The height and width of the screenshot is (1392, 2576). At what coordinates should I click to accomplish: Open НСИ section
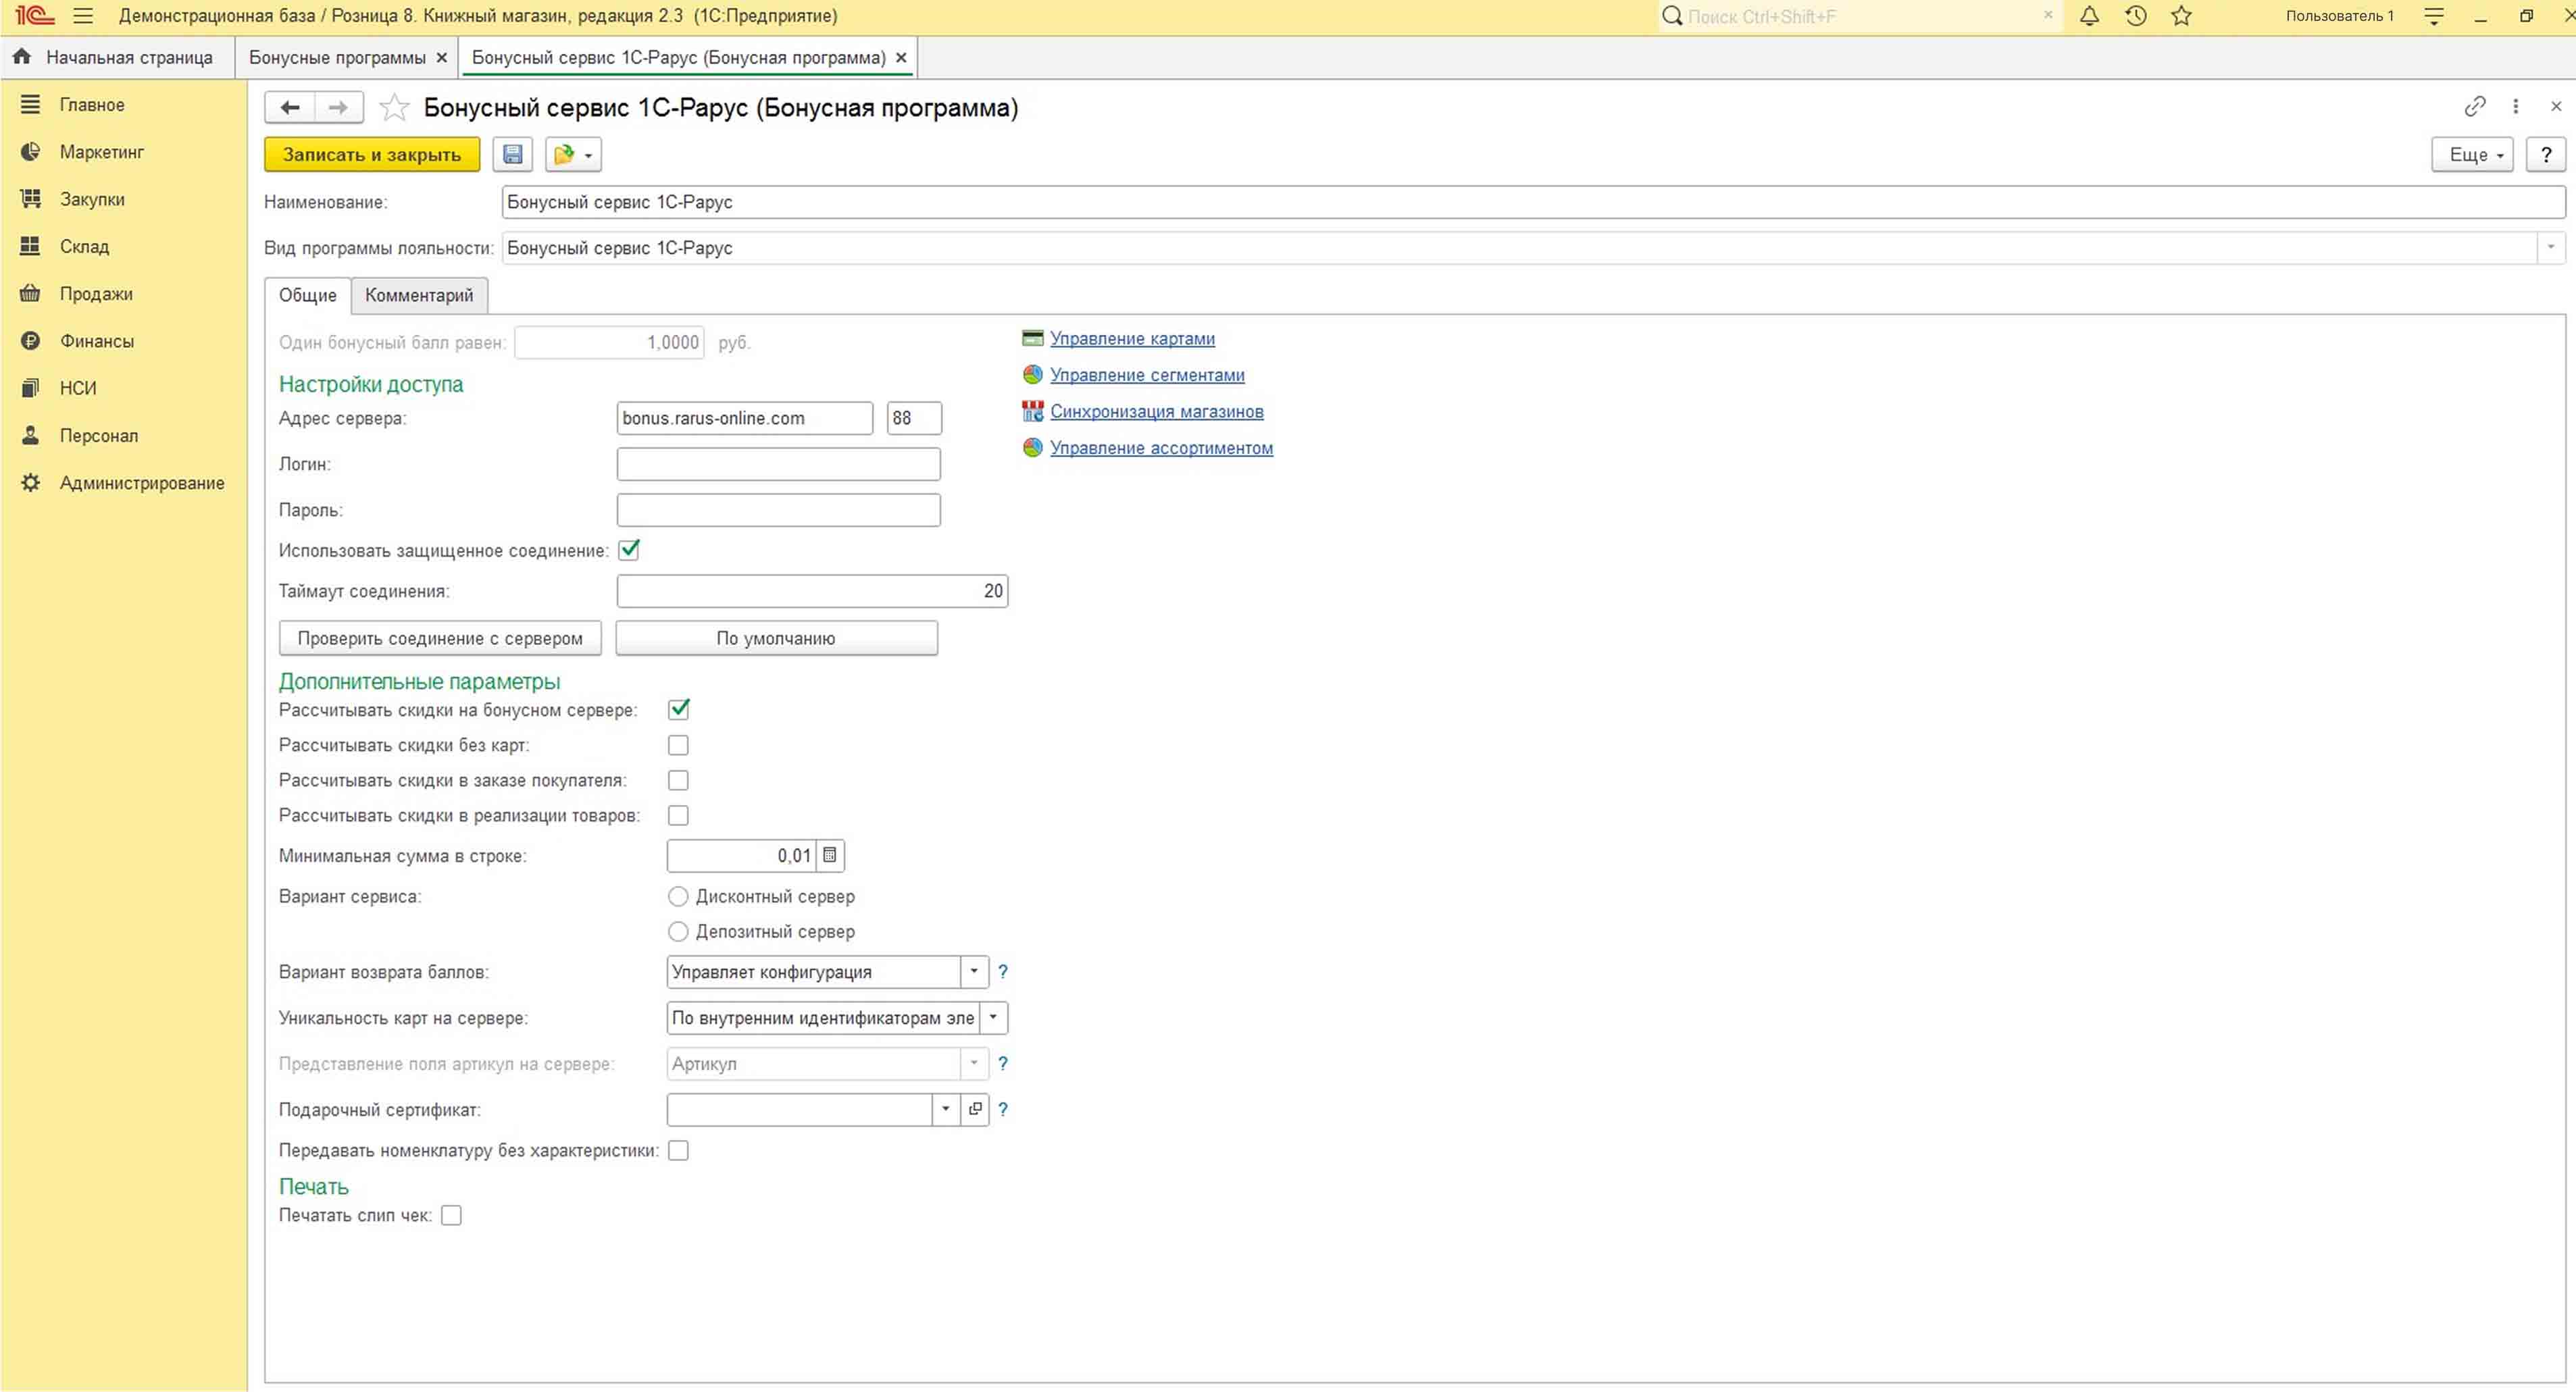coord(78,388)
